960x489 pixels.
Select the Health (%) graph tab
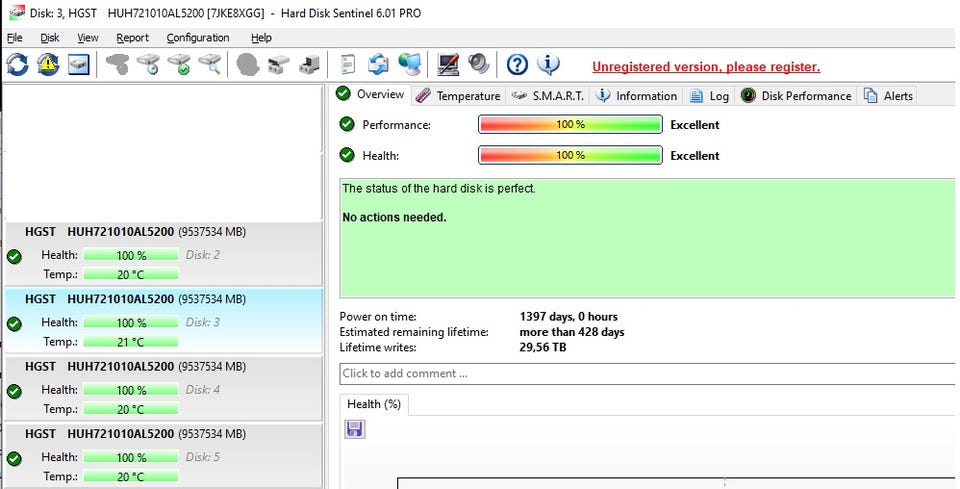(x=373, y=404)
